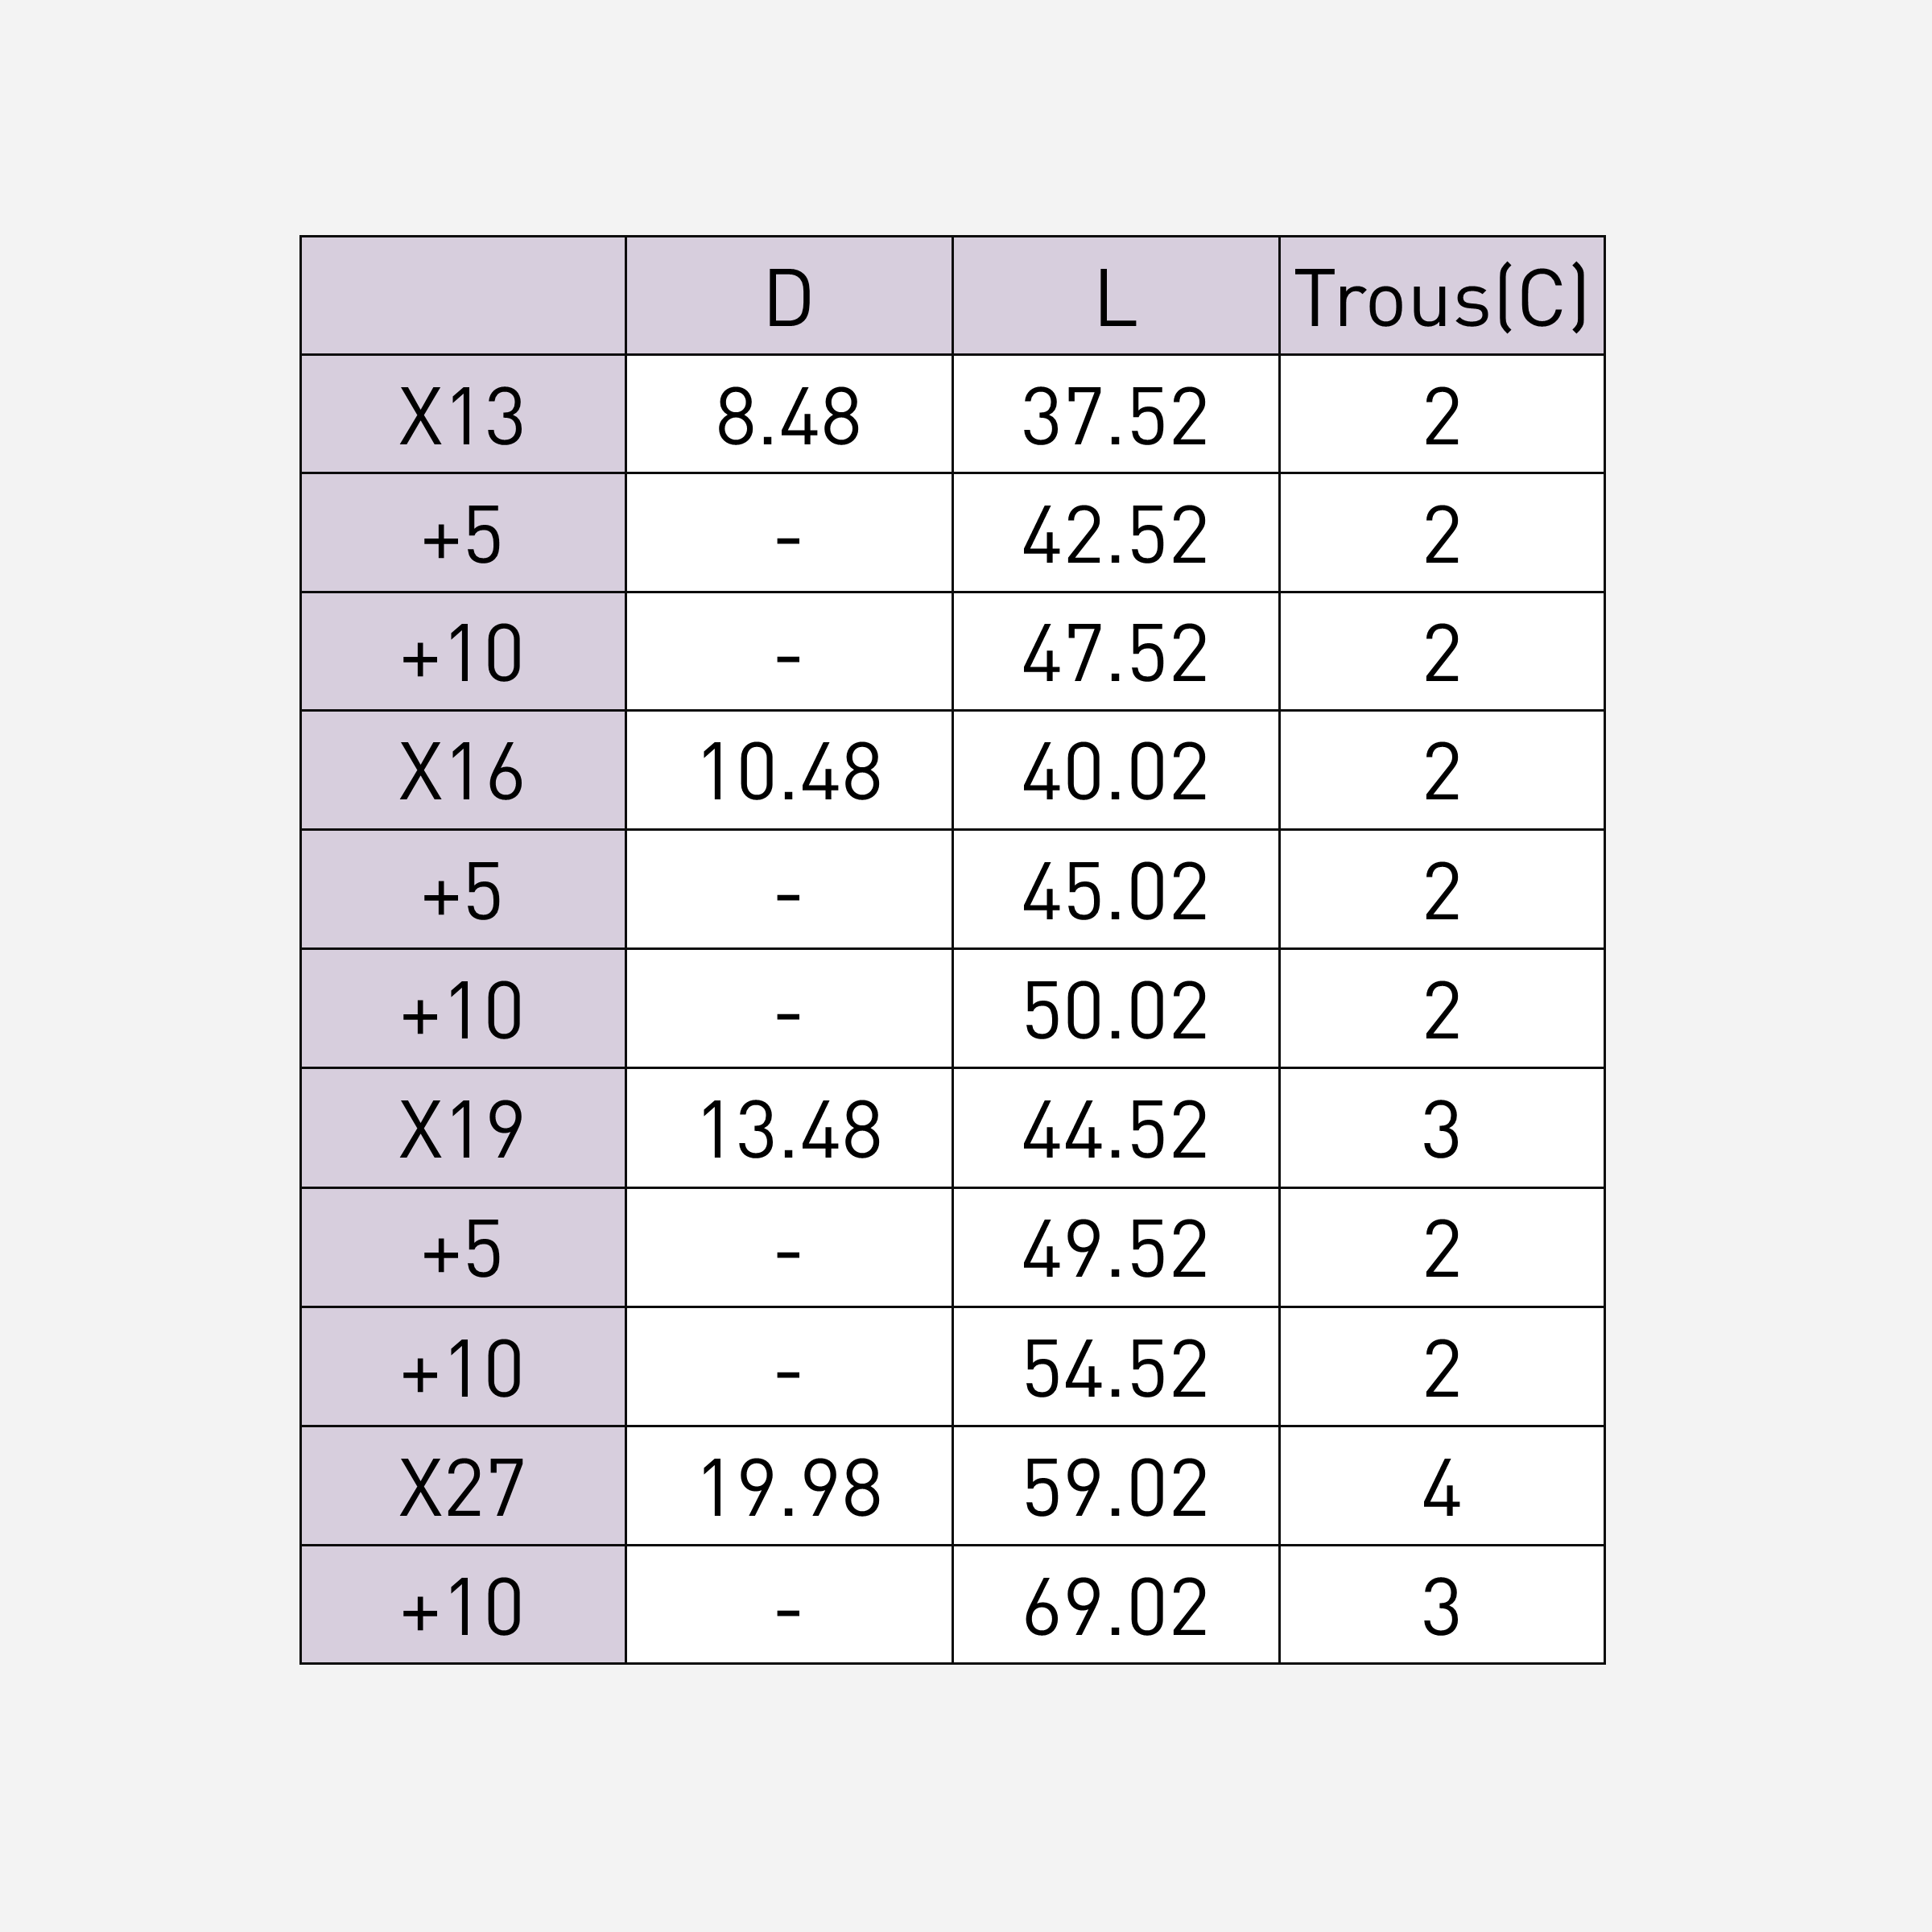This screenshot has width=1932, height=1932.
Task: Select the X19 row label
Action: coord(463,1128)
